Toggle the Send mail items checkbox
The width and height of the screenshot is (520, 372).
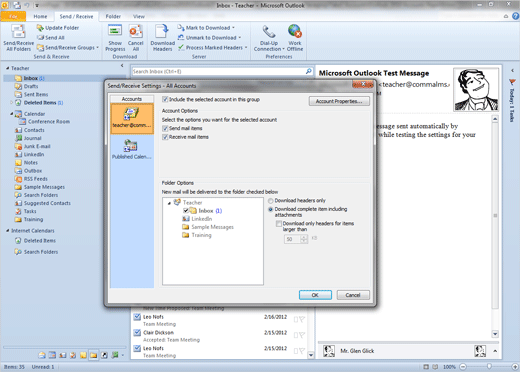pos(165,128)
